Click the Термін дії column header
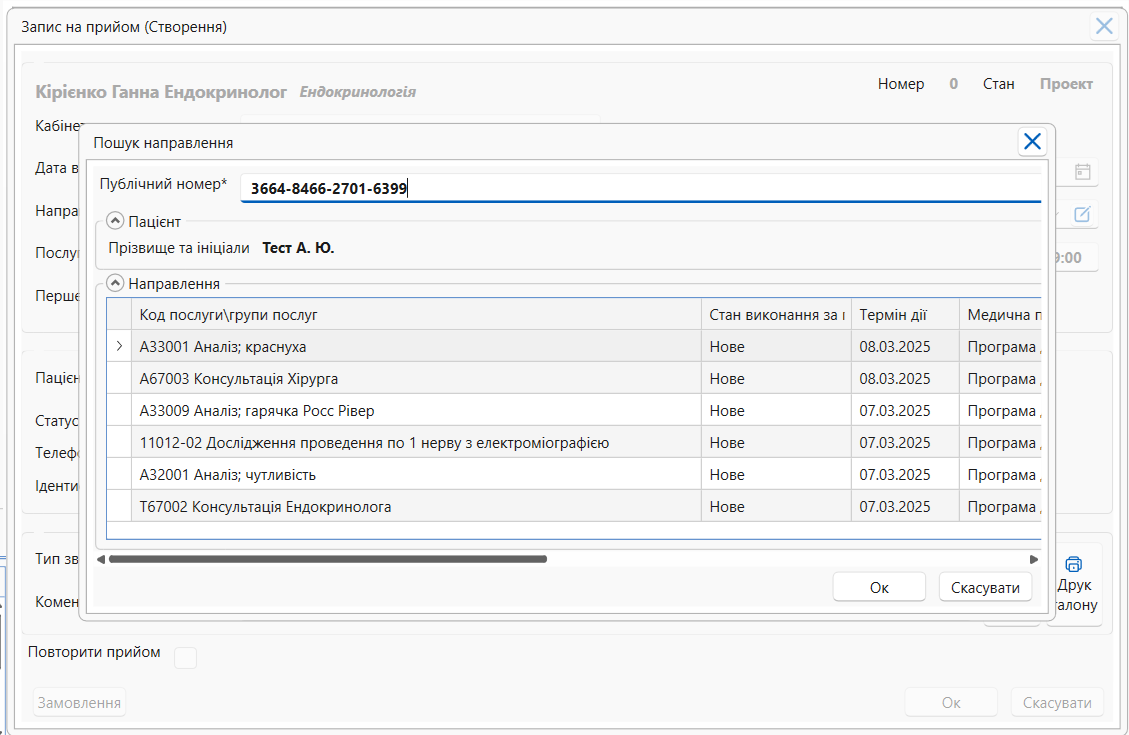 pos(905,315)
